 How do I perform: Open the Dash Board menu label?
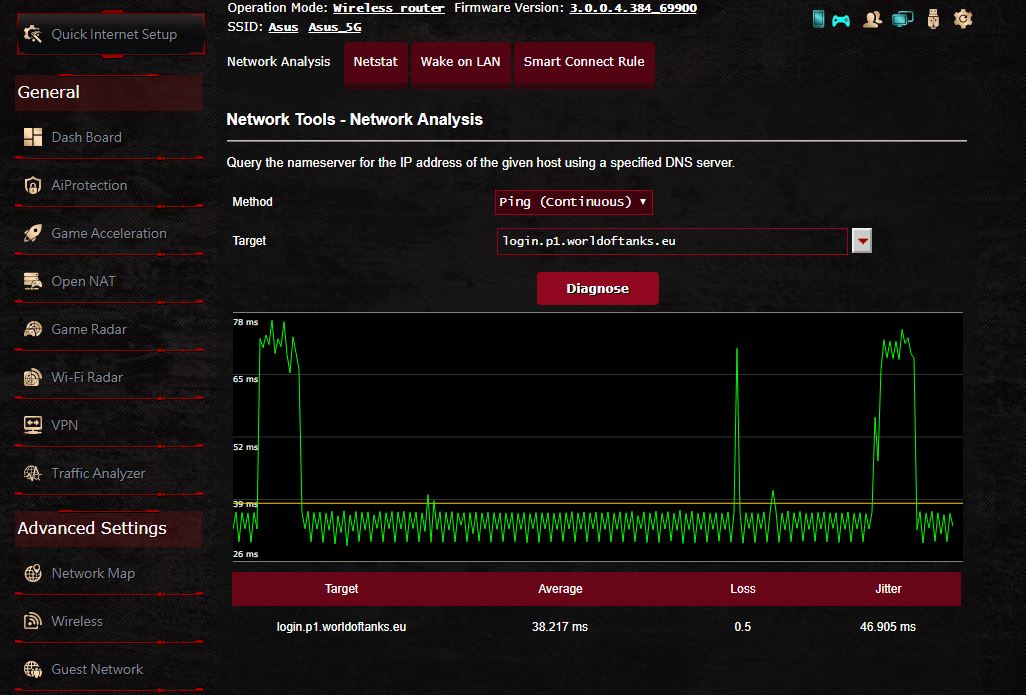click(x=86, y=137)
